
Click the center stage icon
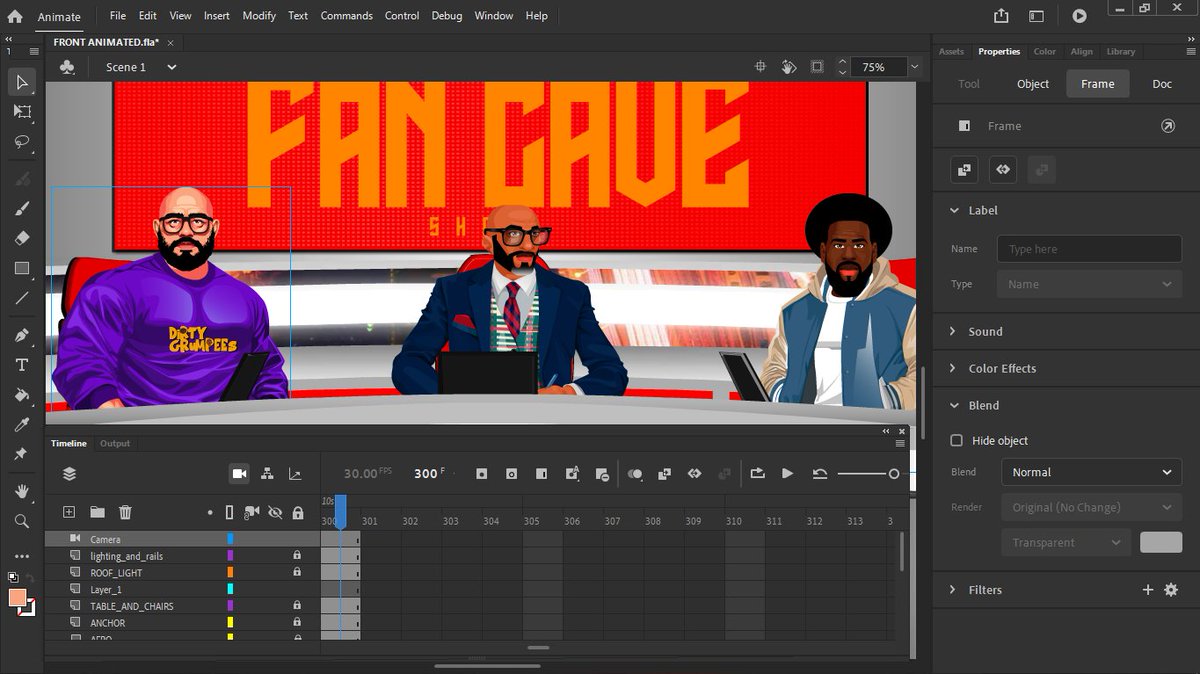[x=760, y=67]
